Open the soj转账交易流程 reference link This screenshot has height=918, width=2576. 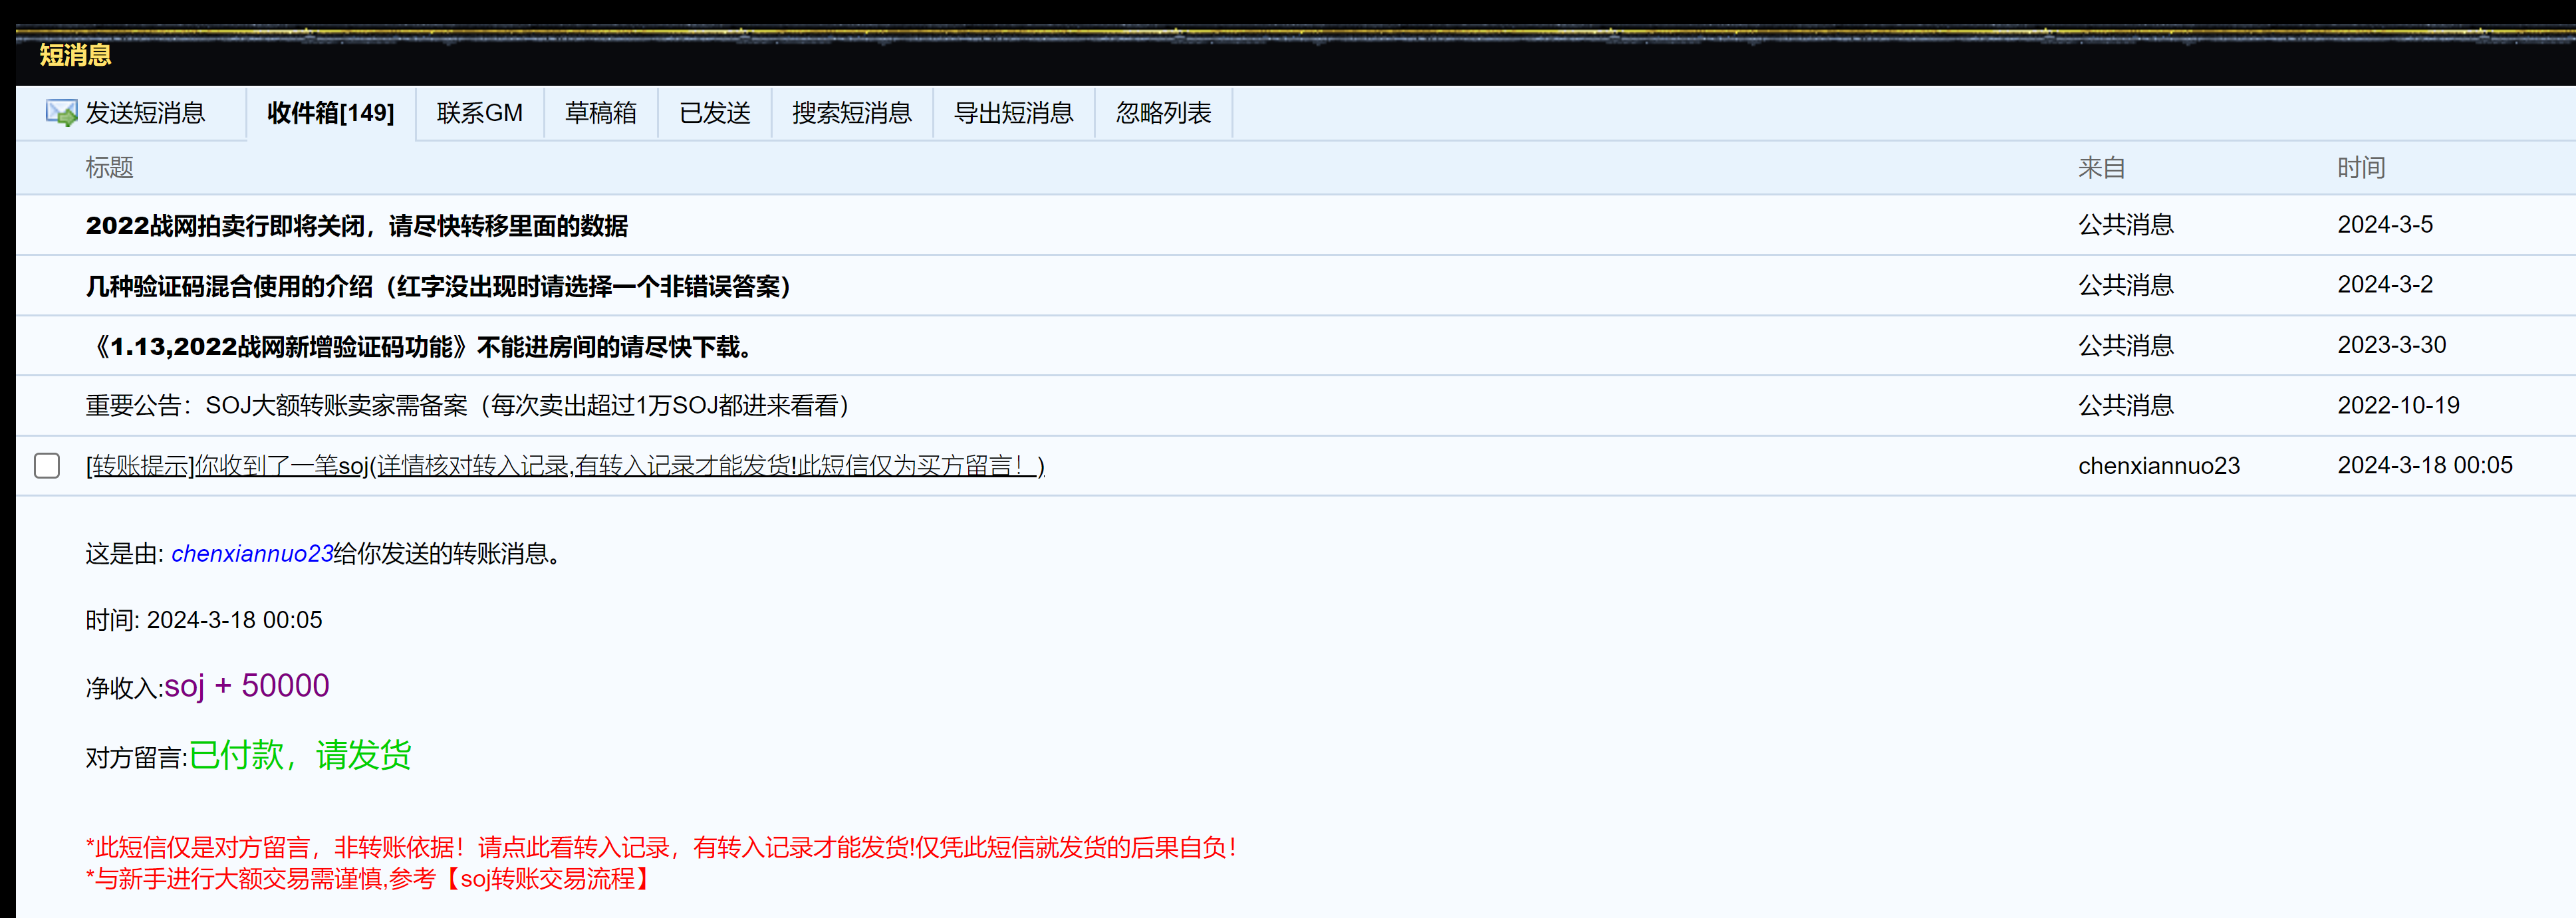click(x=547, y=879)
